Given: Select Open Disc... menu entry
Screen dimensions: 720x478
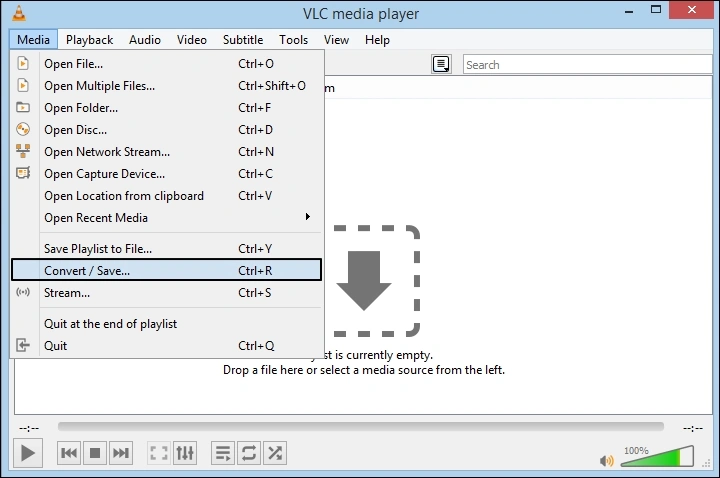Looking at the screenshot, I should coord(167,130).
